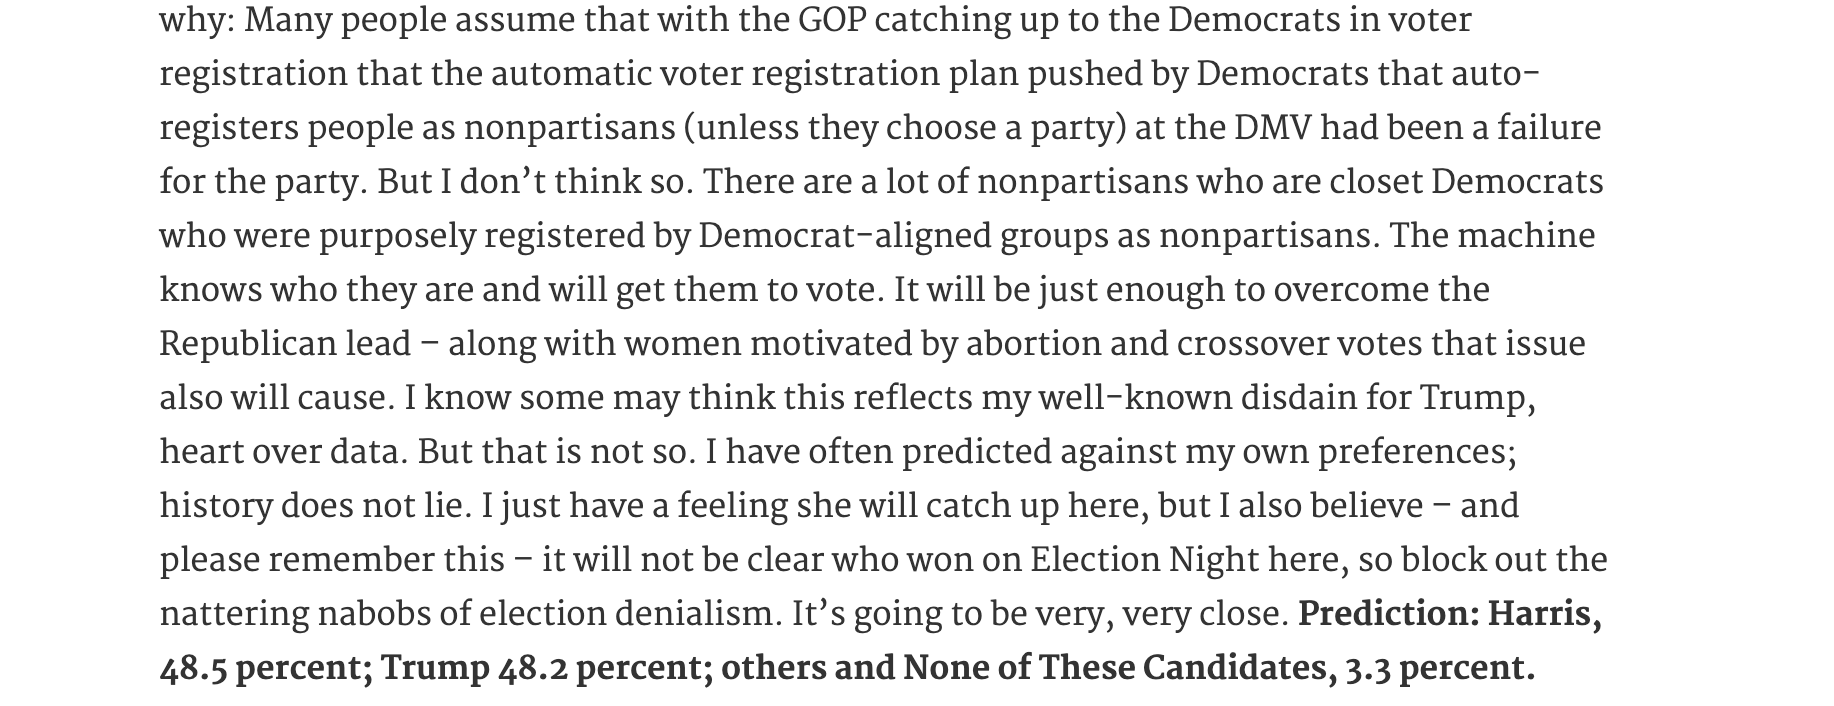Click the word "history" starting a line

pos(215,507)
